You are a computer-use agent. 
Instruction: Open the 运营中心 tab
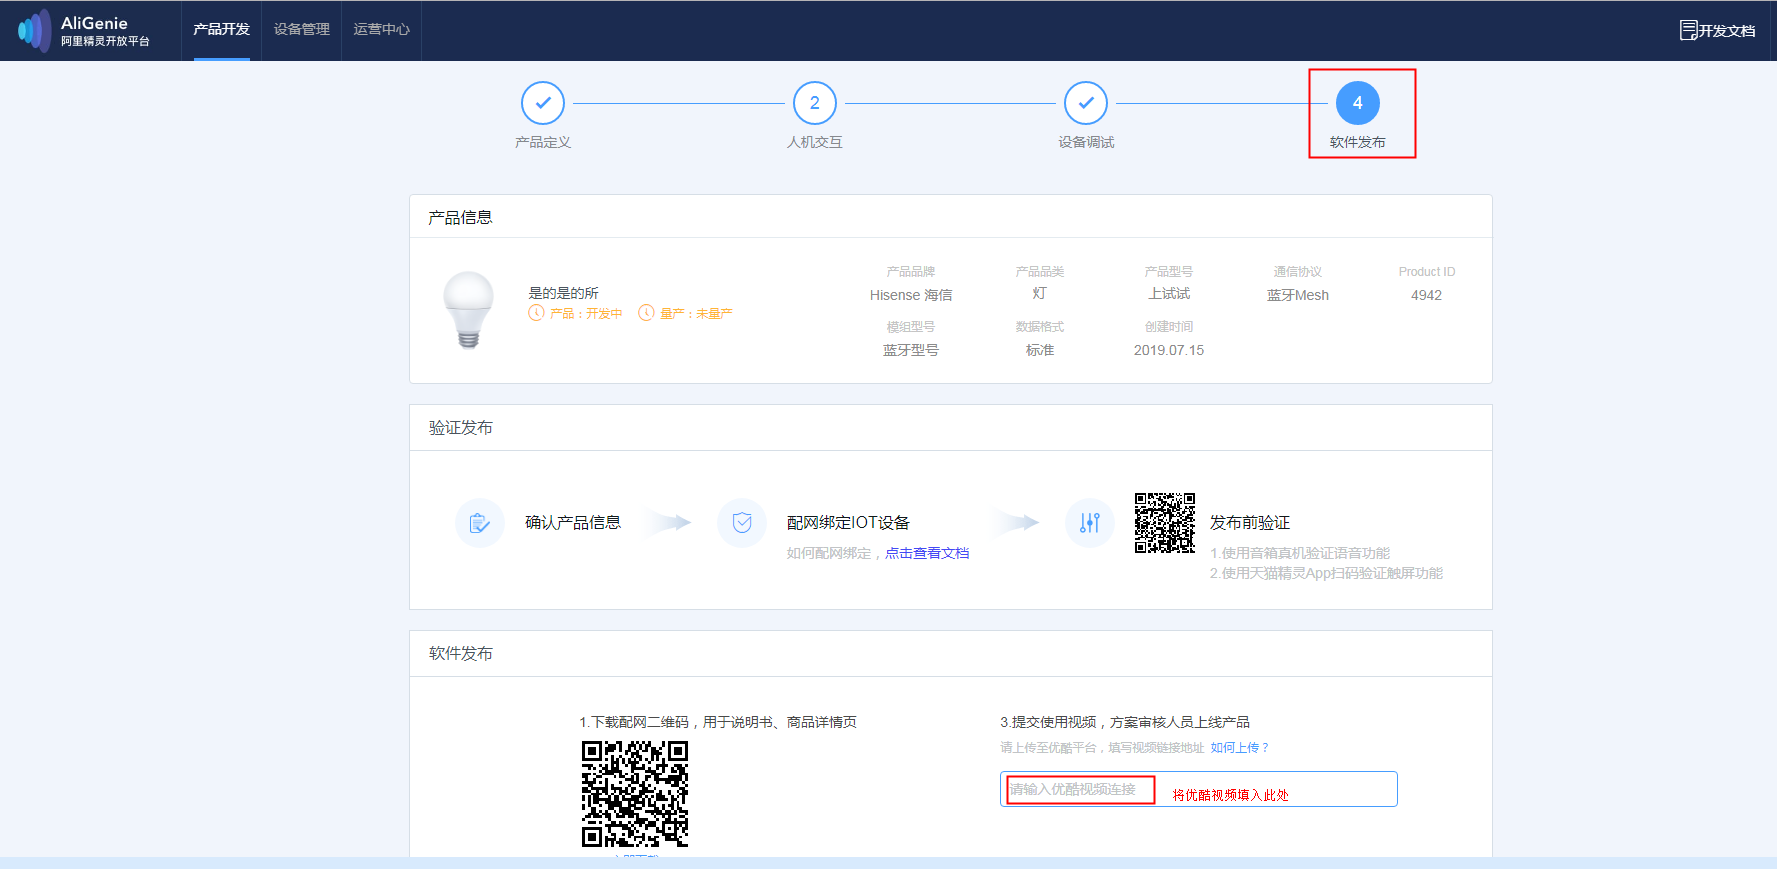(x=381, y=30)
